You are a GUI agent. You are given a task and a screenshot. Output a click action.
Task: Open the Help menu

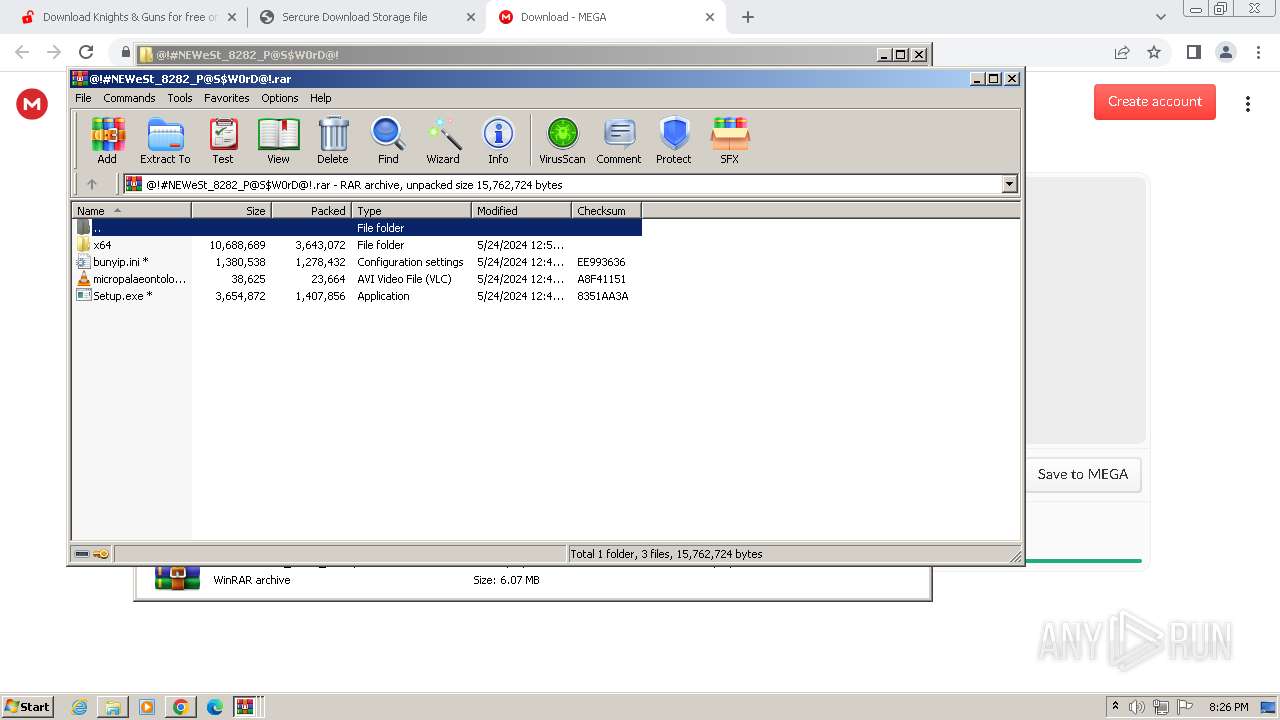click(x=321, y=98)
